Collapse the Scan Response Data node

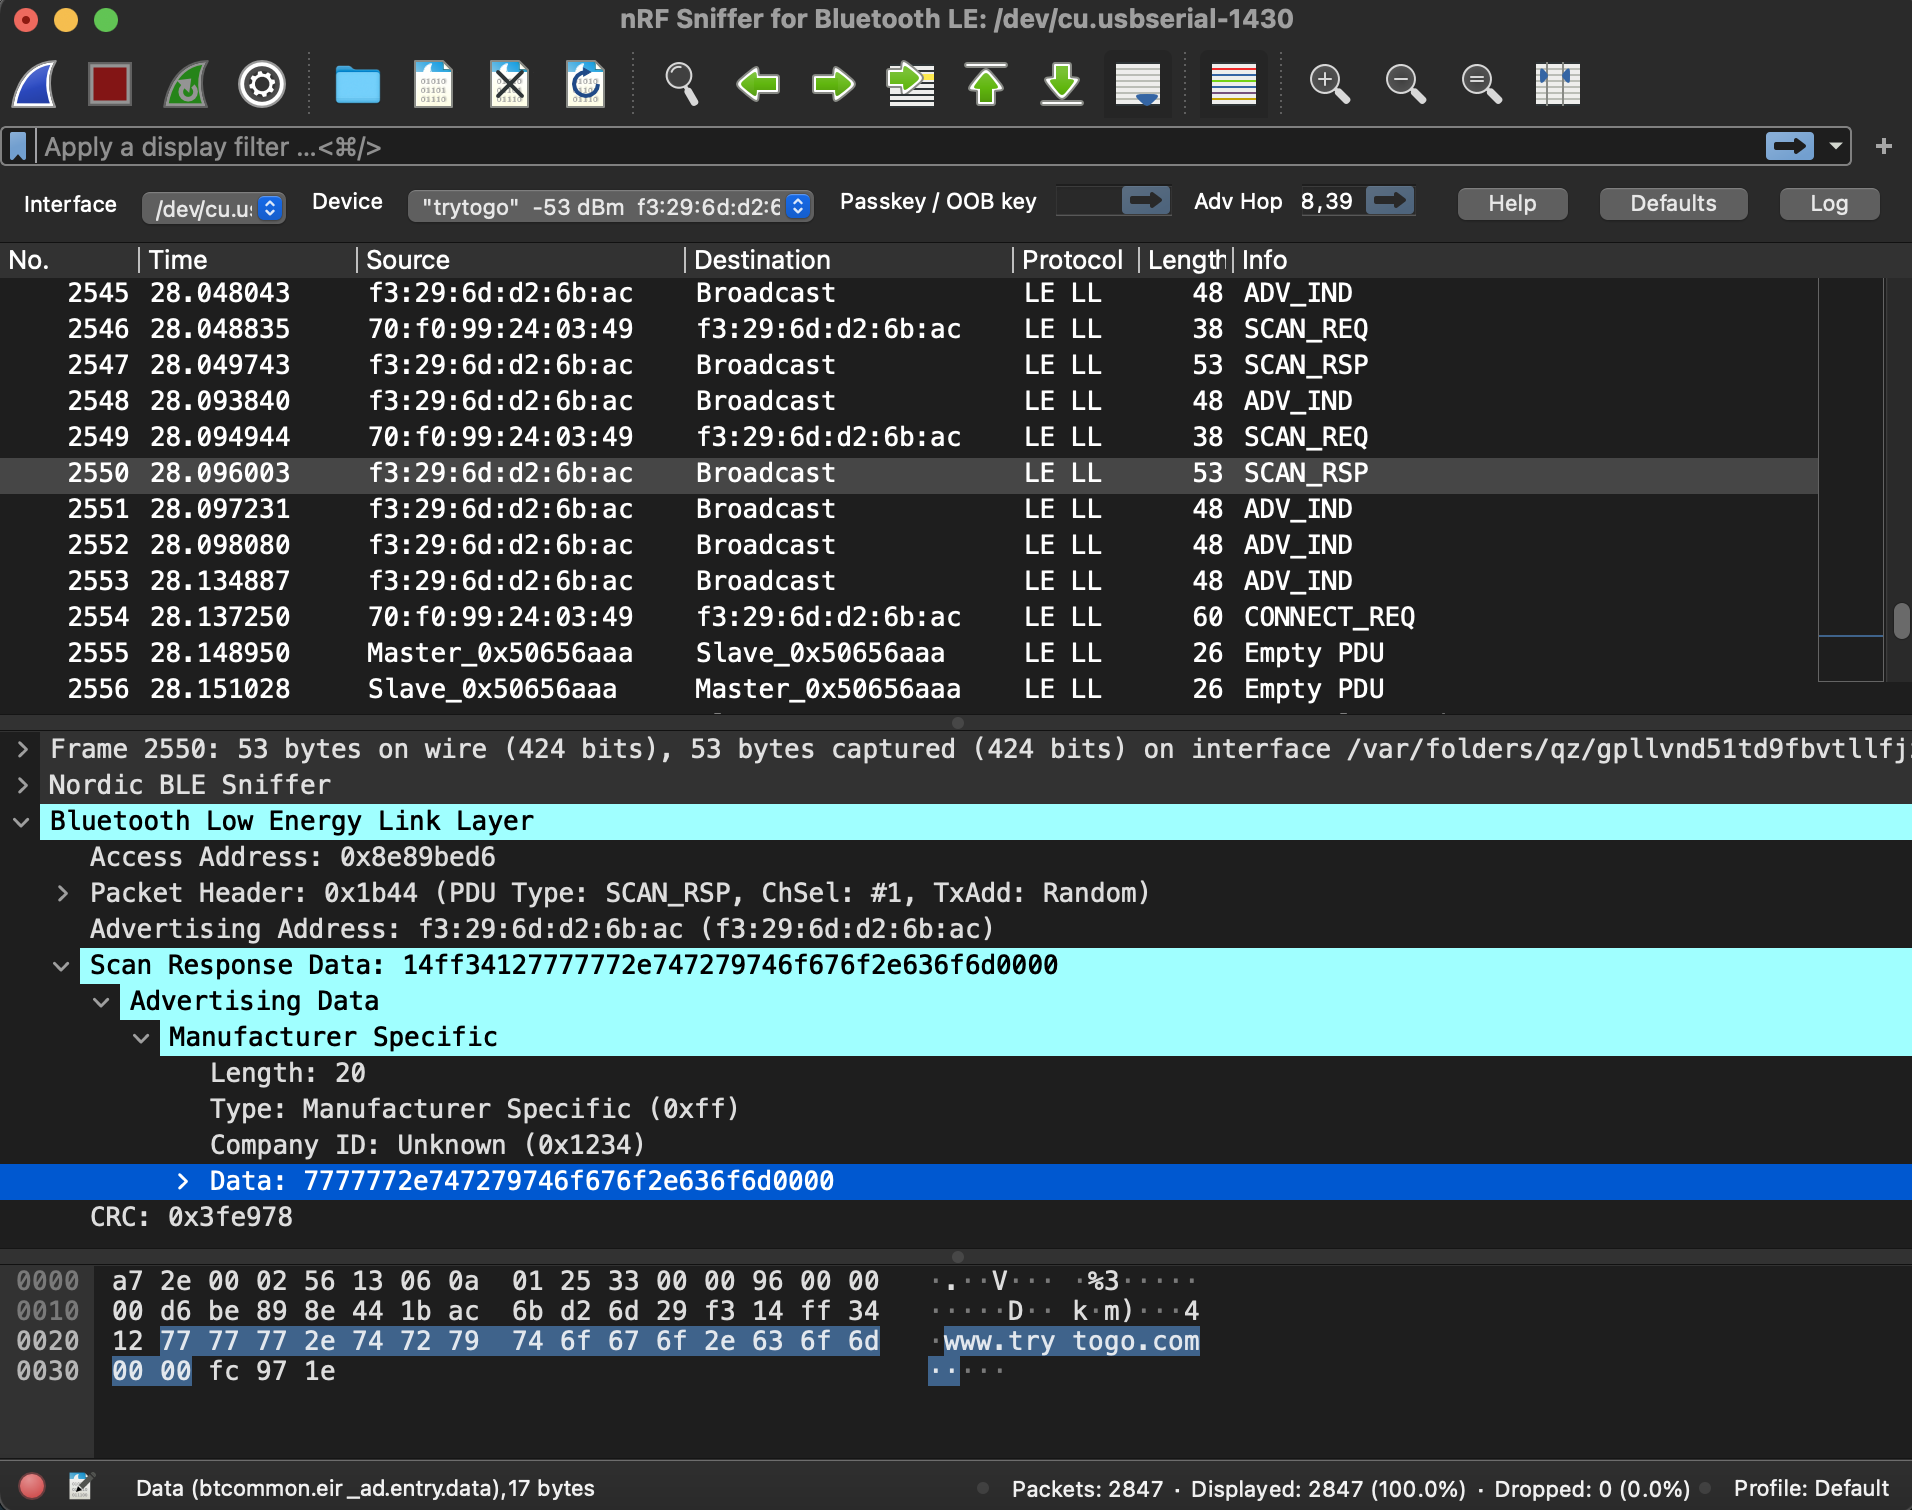(61, 965)
